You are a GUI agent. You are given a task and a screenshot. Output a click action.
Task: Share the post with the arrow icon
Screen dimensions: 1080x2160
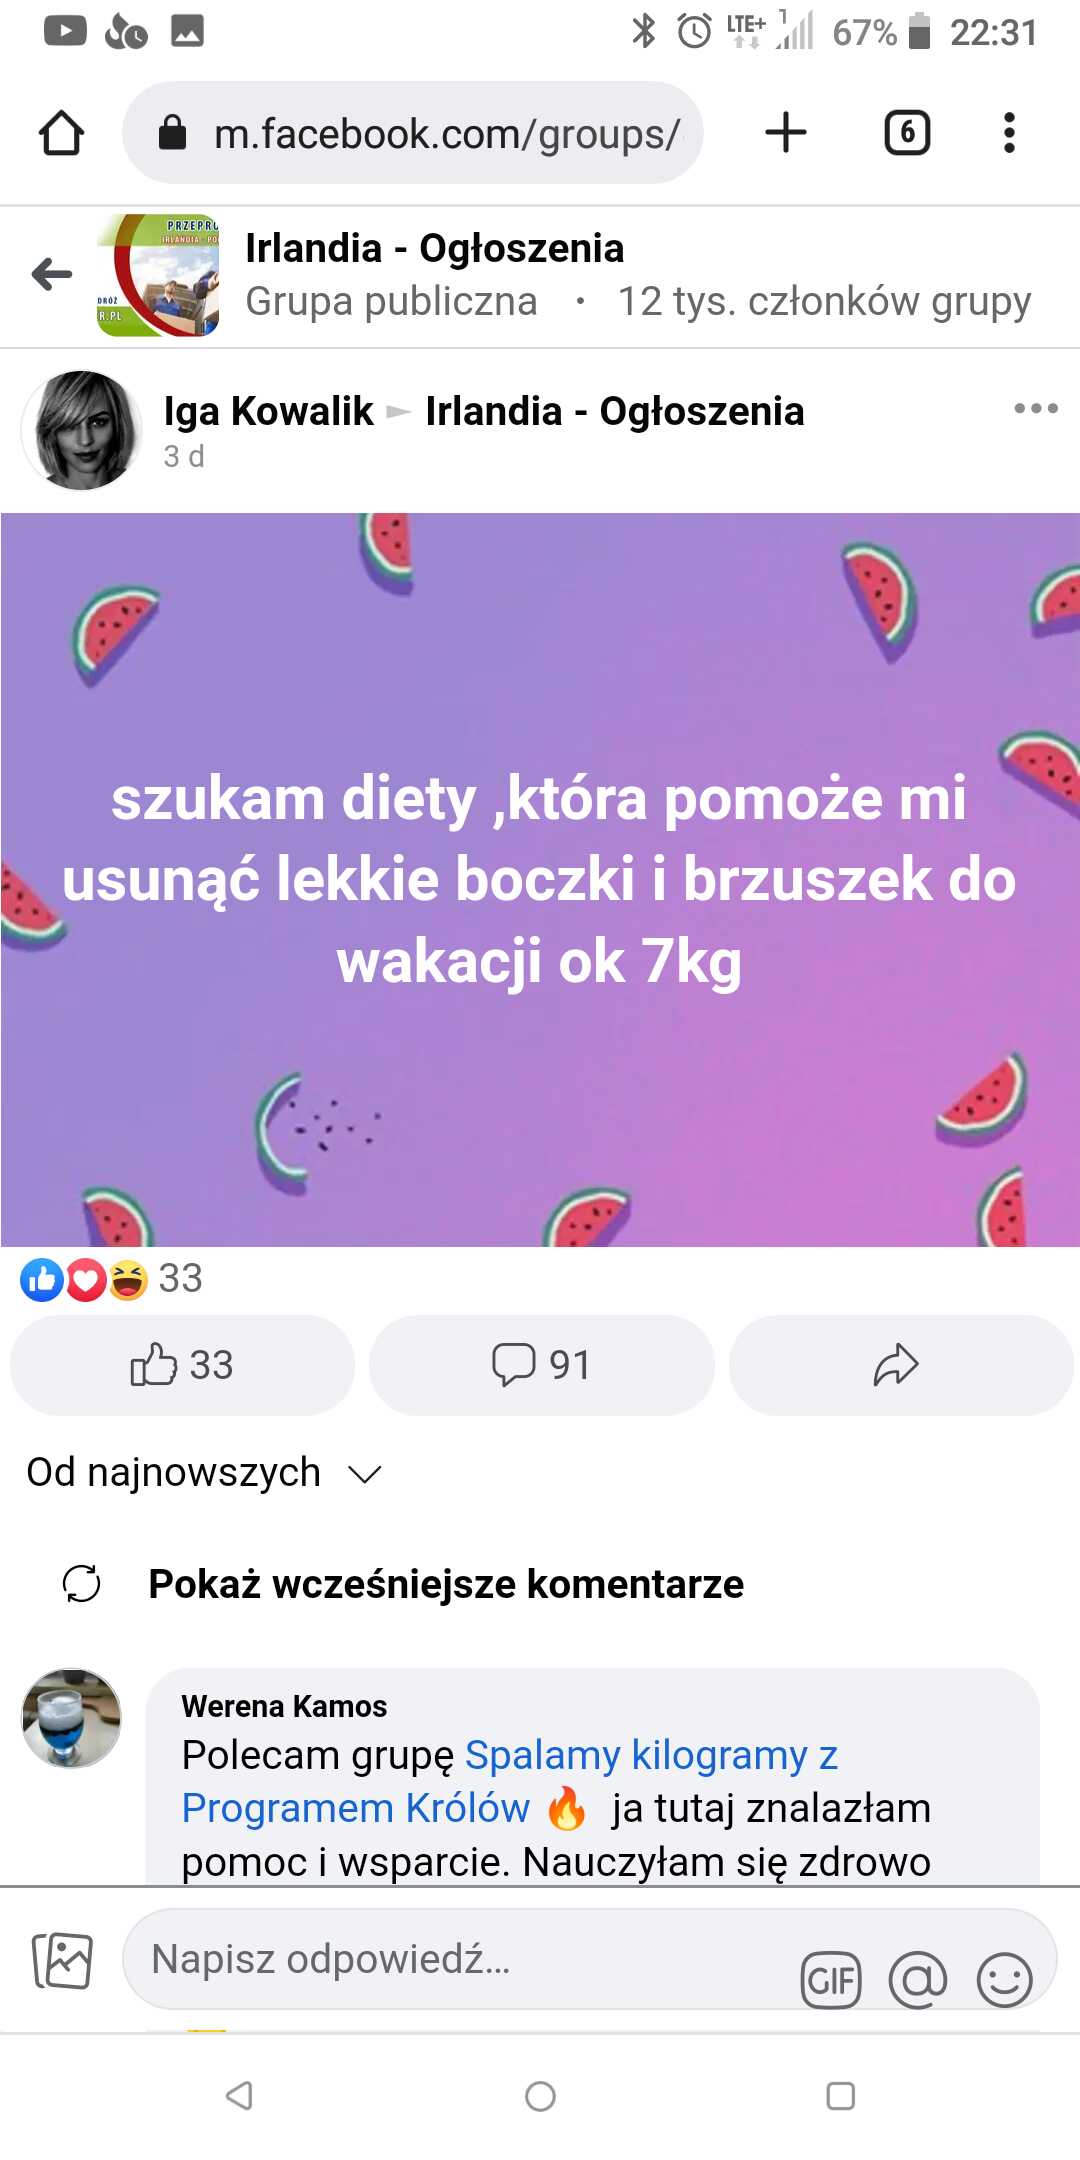pyautogui.click(x=900, y=1365)
